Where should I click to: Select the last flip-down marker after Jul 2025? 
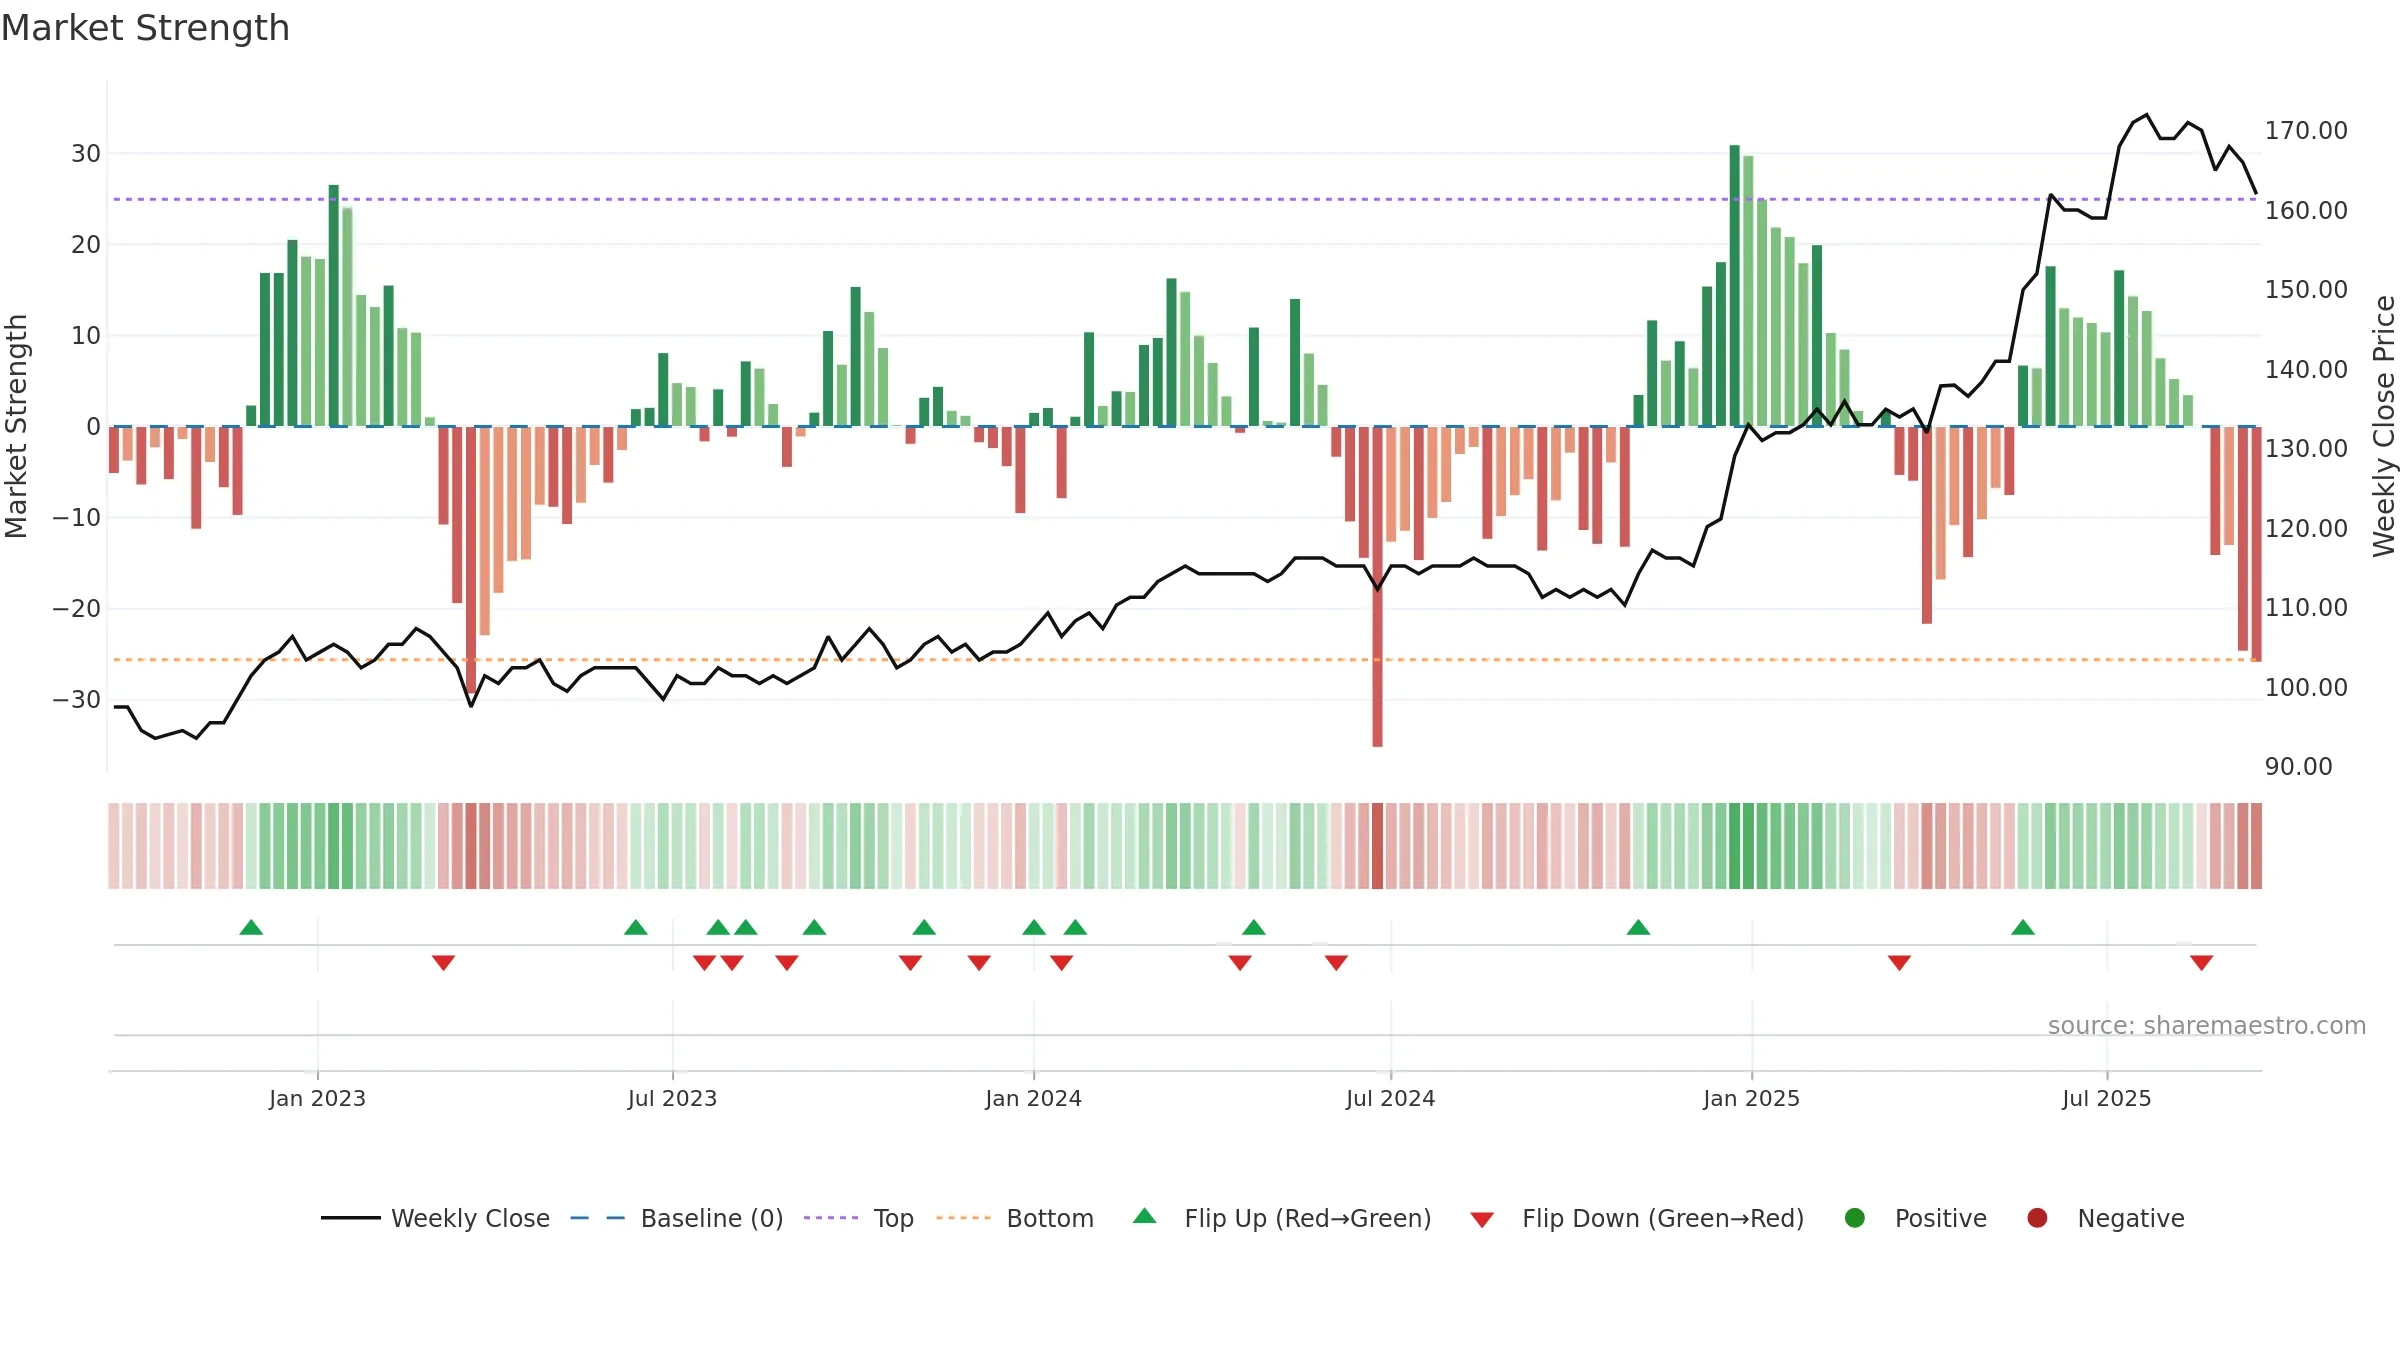pyautogui.click(x=2201, y=962)
